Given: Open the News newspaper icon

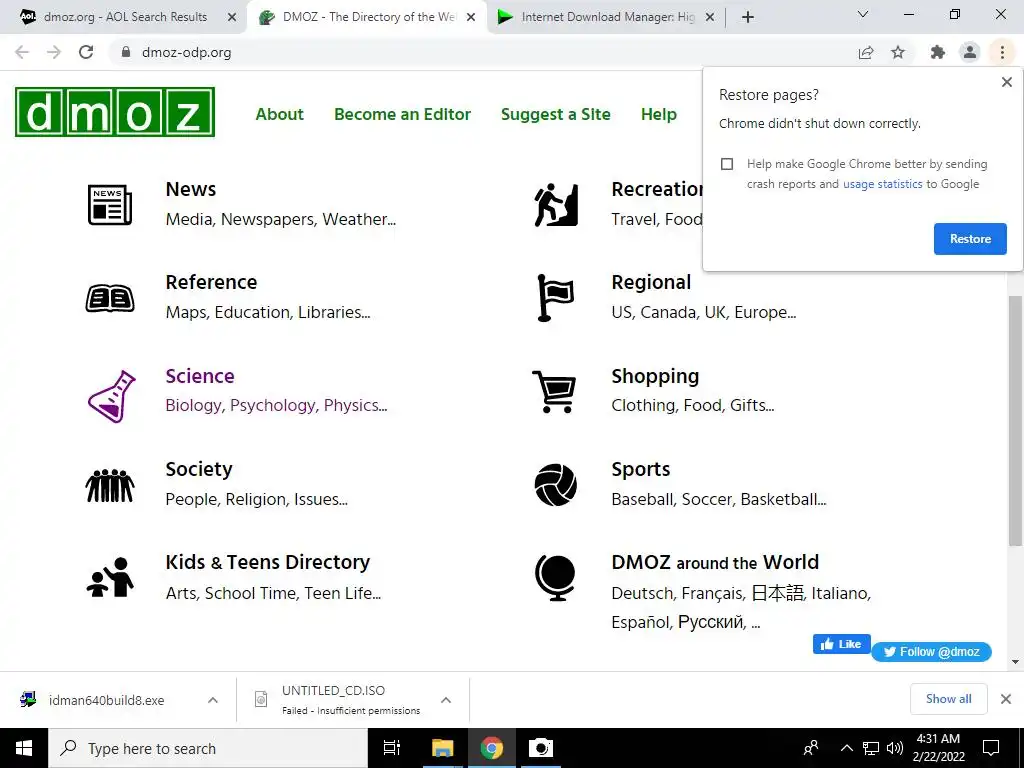Looking at the screenshot, I should [110, 204].
